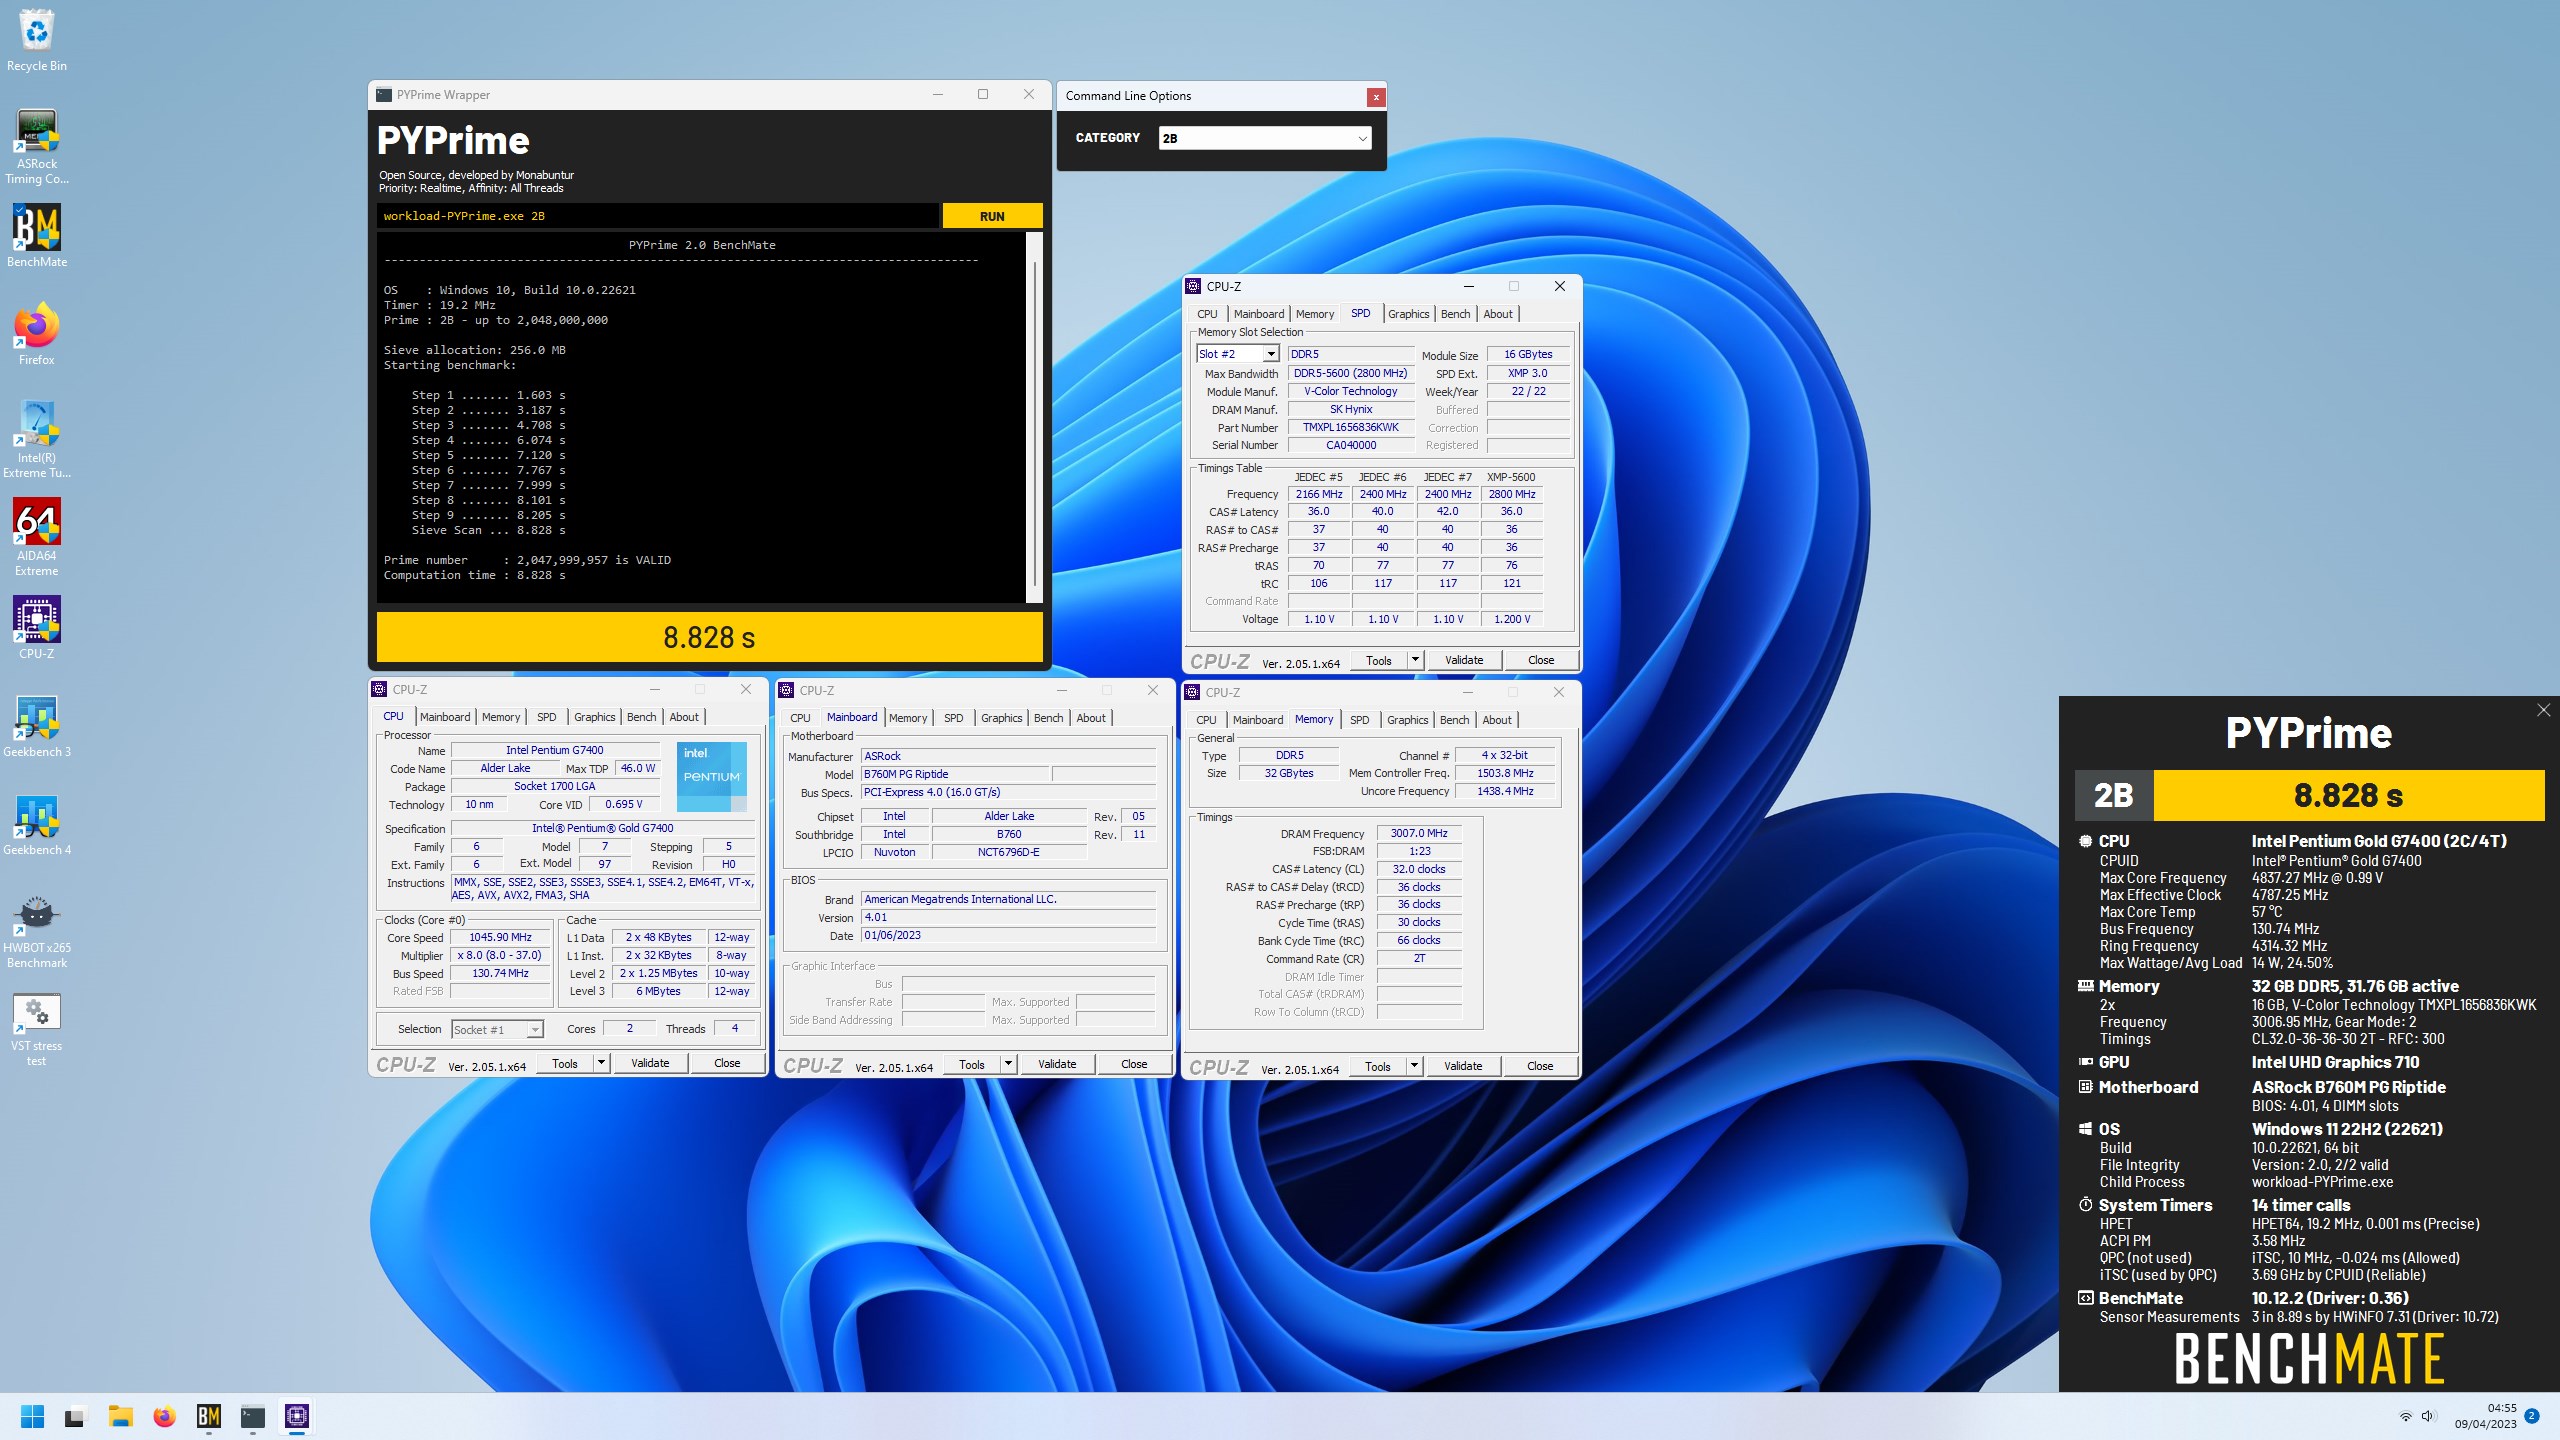The image size is (2560, 1440).
Task: Click the Core Speed 1045.90 MHz value
Action: pyautogui.click(x=500, y=937)
